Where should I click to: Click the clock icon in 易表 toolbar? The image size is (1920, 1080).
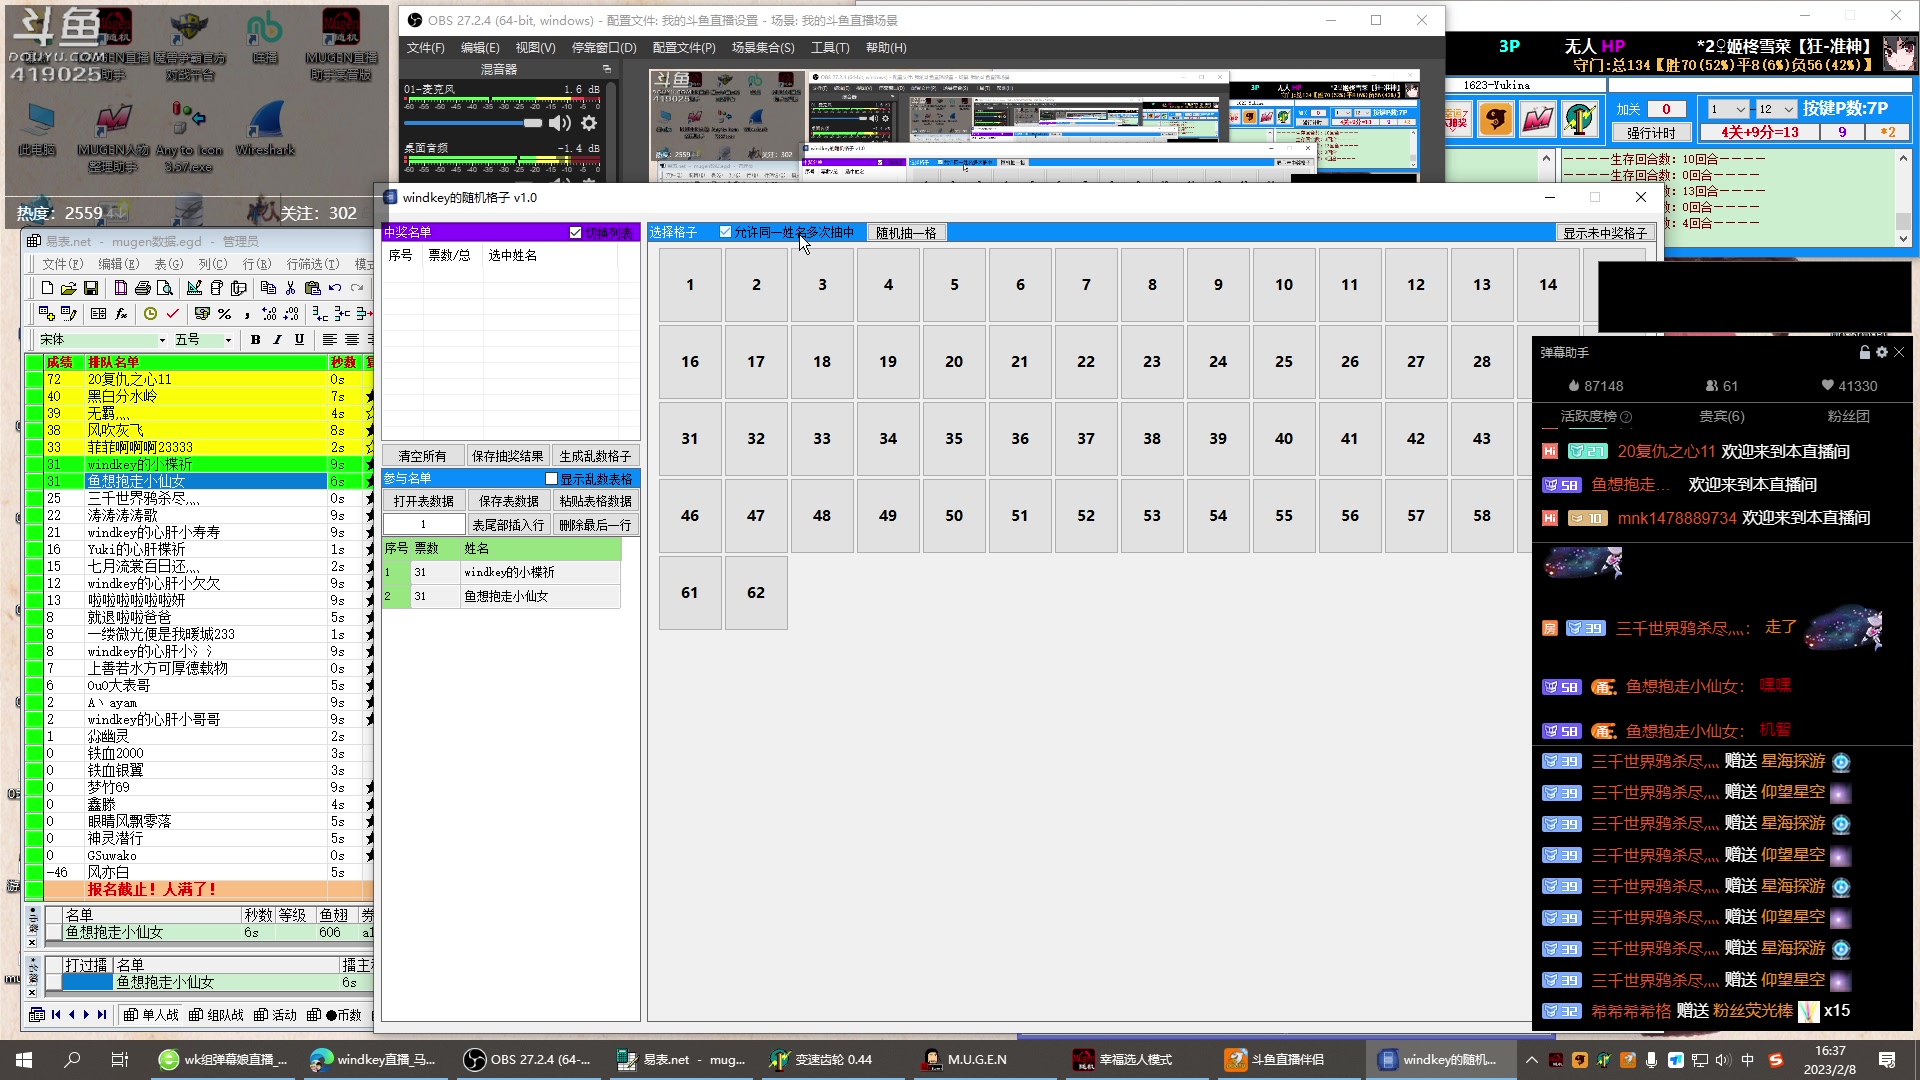click(x=151, y=314)
